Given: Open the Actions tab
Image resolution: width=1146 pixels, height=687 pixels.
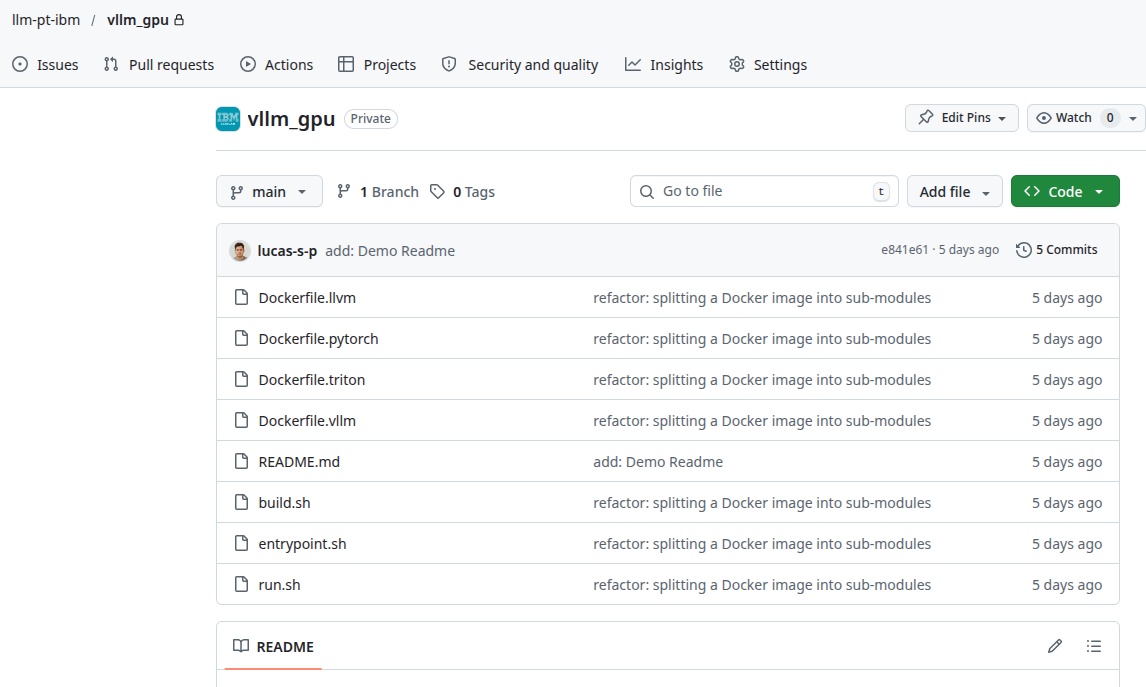Looking at the screenshot, I should (276, 64).
